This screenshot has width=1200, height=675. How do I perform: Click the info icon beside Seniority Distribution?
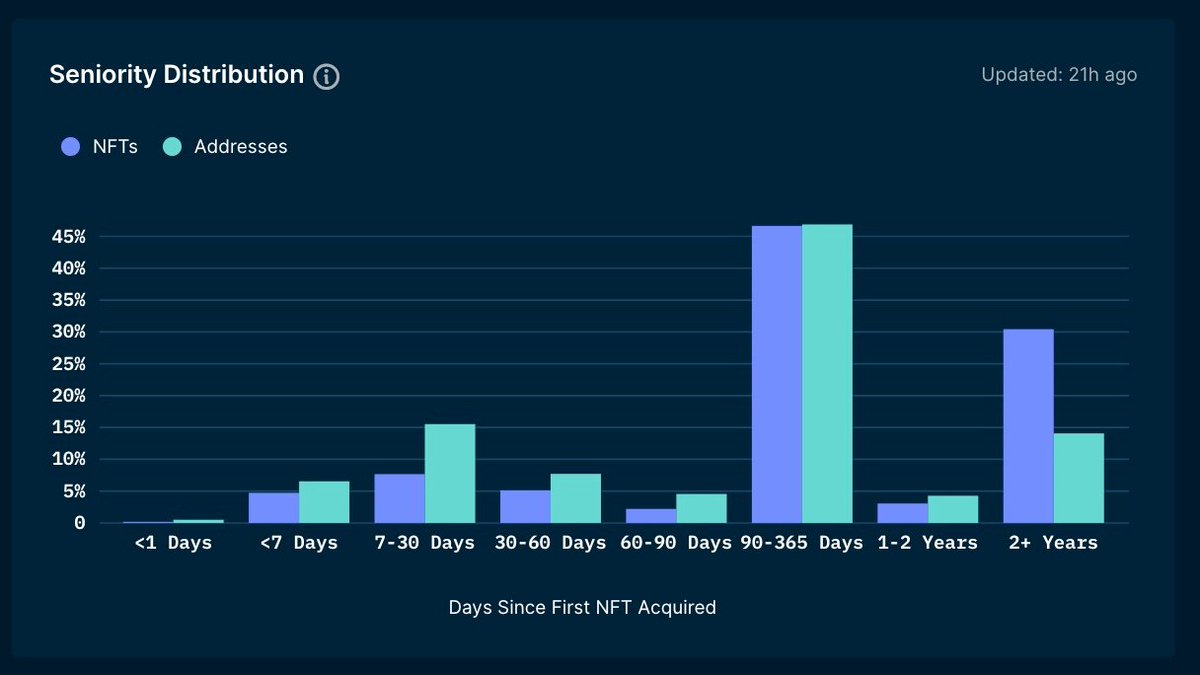pos(326,77)
